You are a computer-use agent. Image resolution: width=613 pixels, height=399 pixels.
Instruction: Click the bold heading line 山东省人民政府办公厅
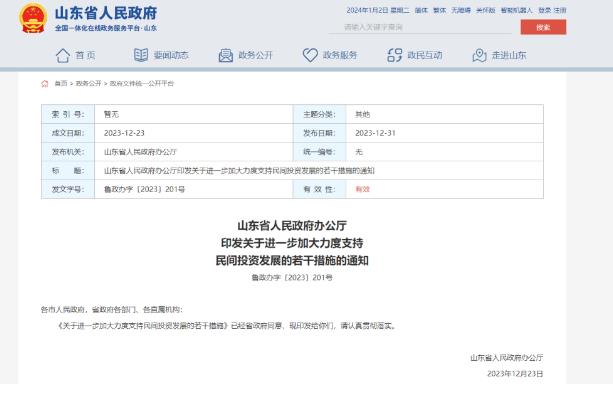click(292, 225)
